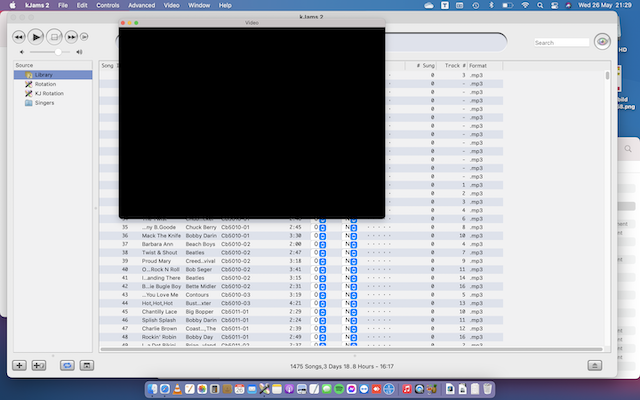Click the Stop button in the toolbar

coord(54,37)
